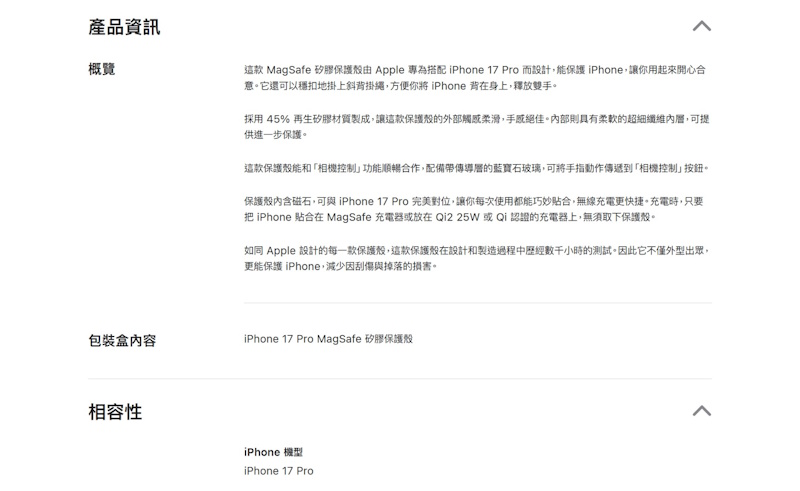Click the 45% figure in the material paragraph
This screenshot has height=491, width=800.
[278, 119]
